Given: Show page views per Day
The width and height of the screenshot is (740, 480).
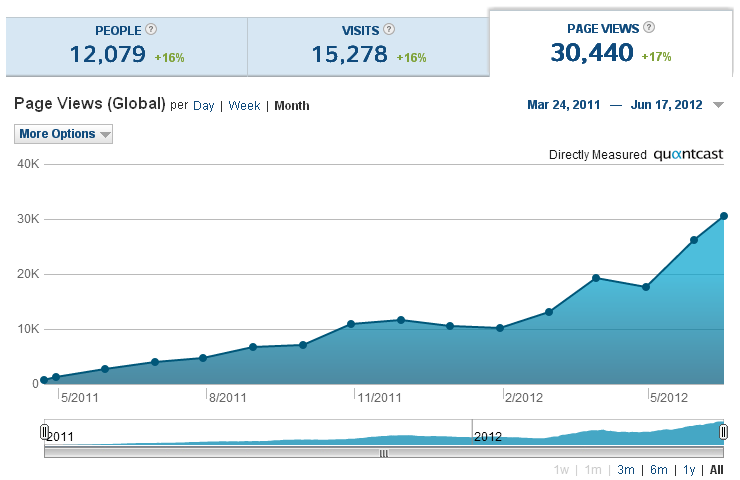Looking at the screenshot, I should pos(203,106).
